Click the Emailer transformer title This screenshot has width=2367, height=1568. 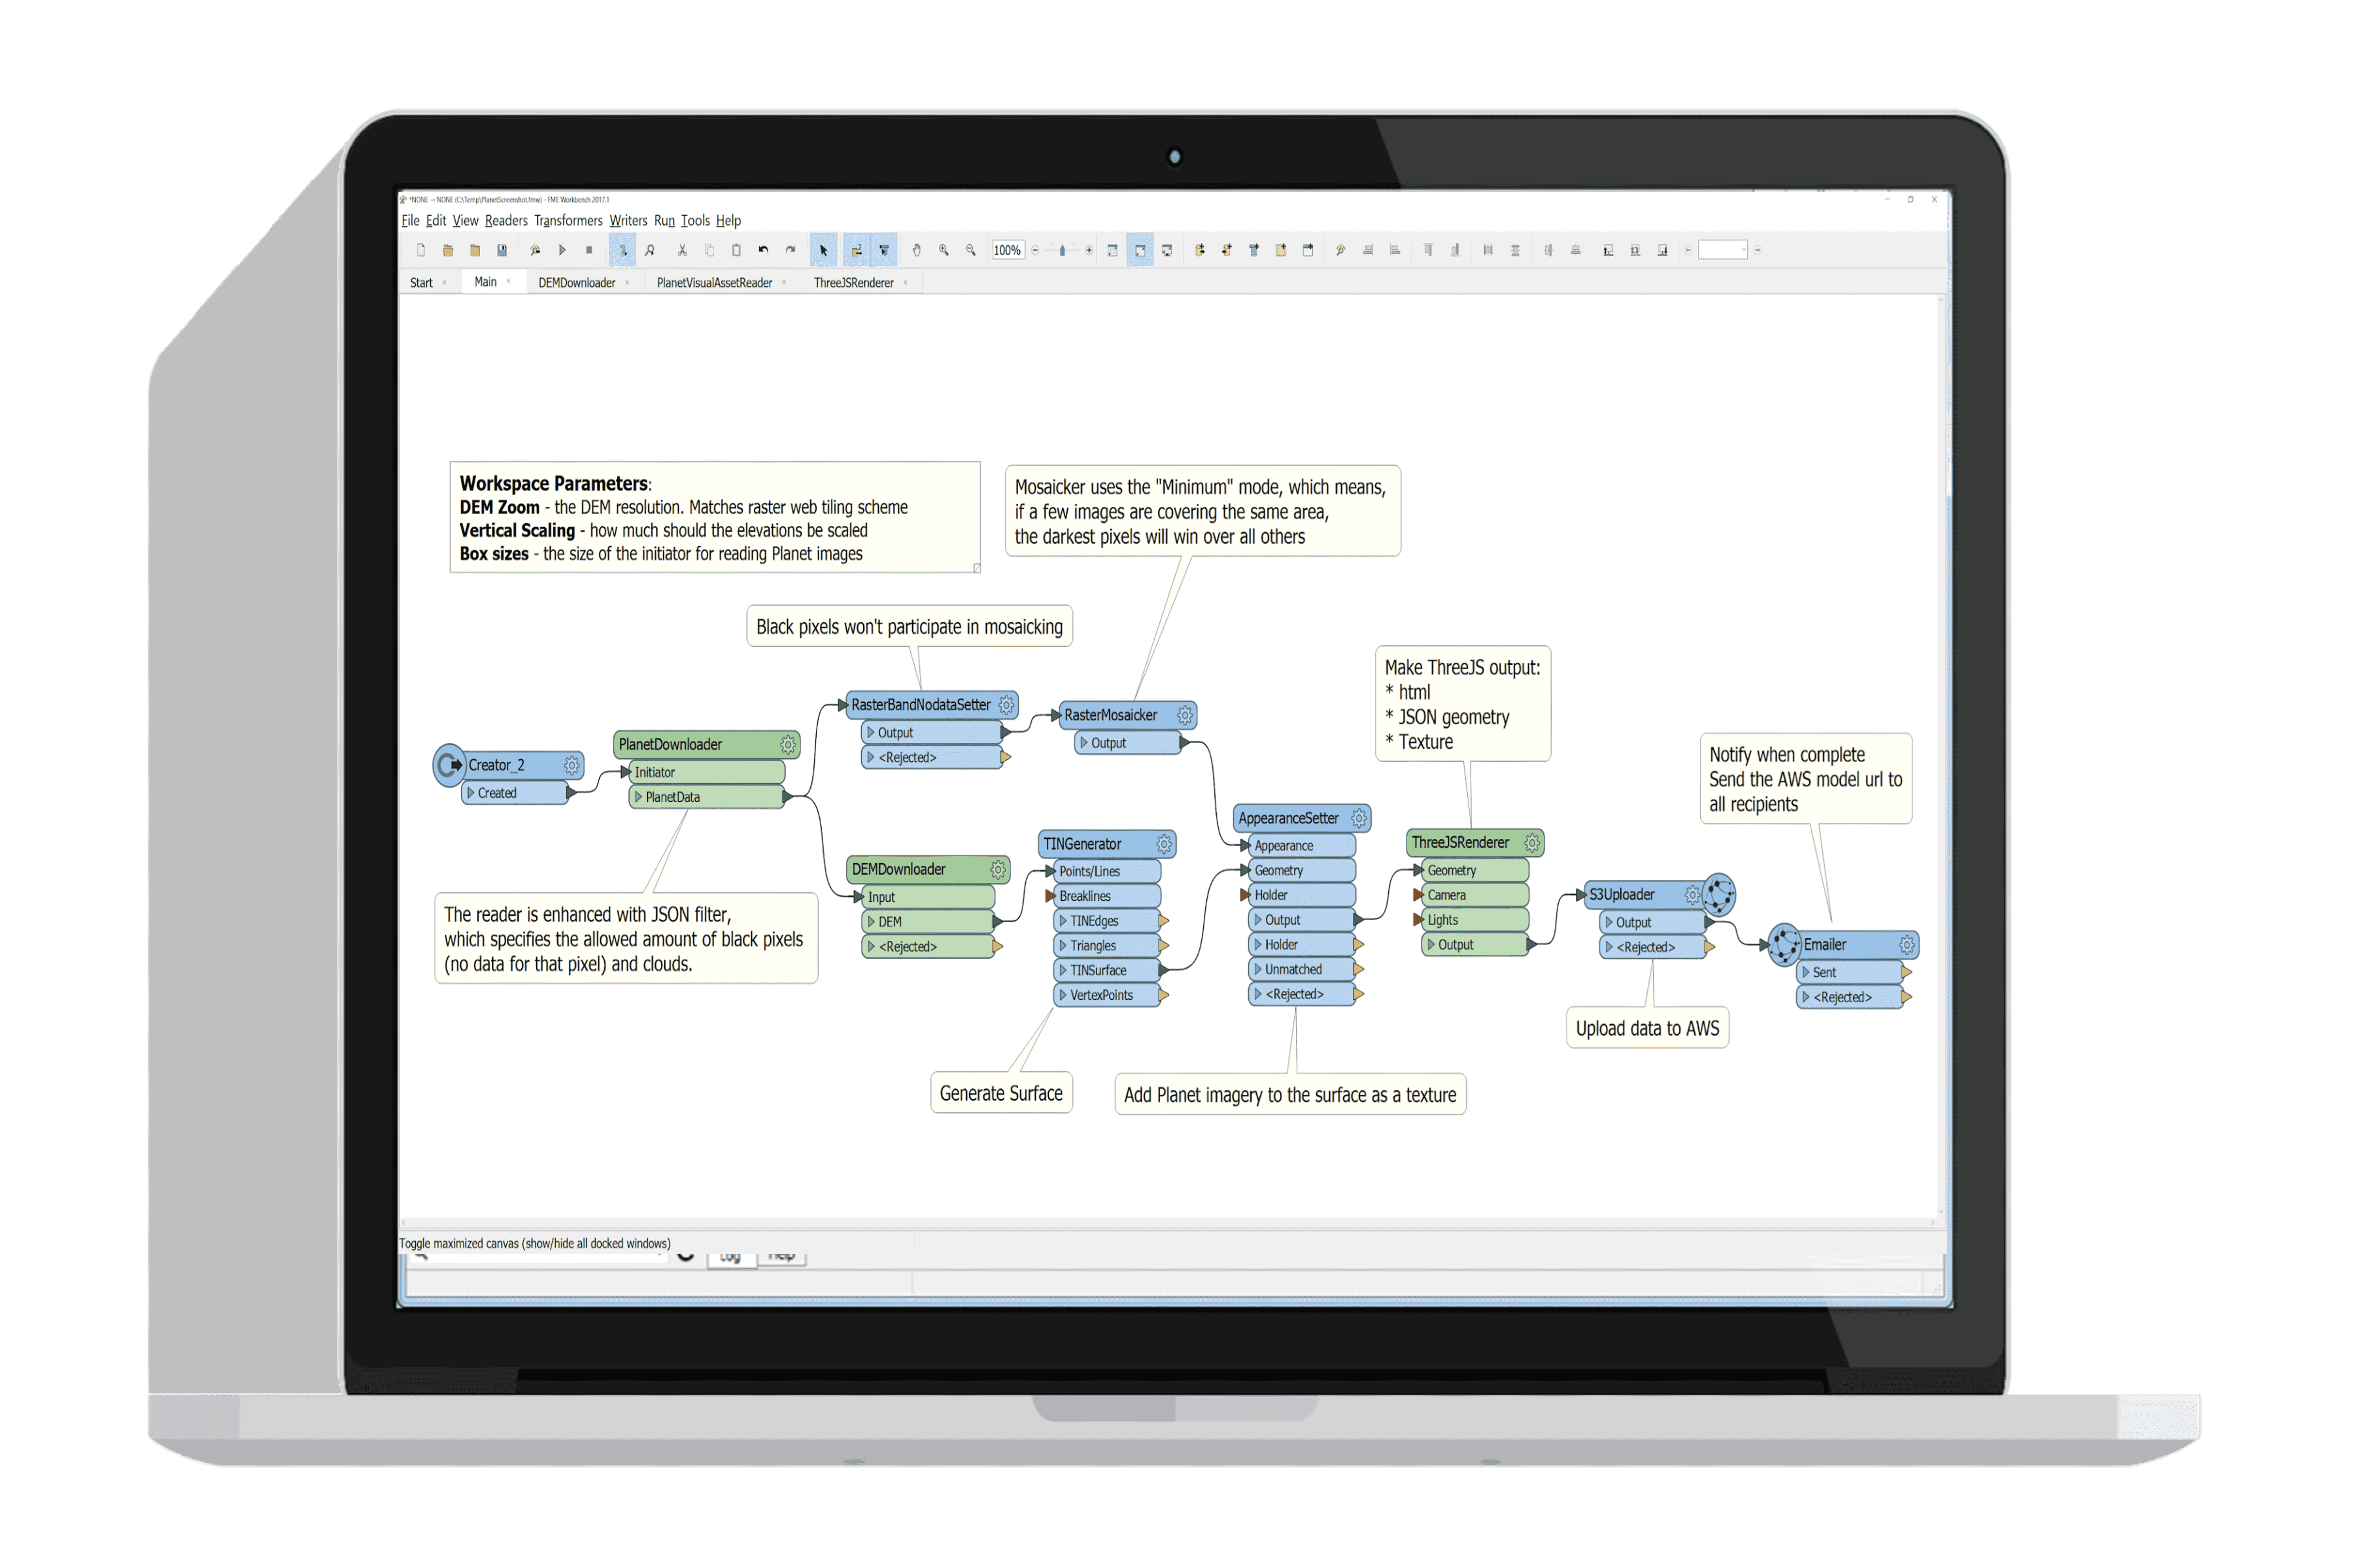pos(1824,945)
